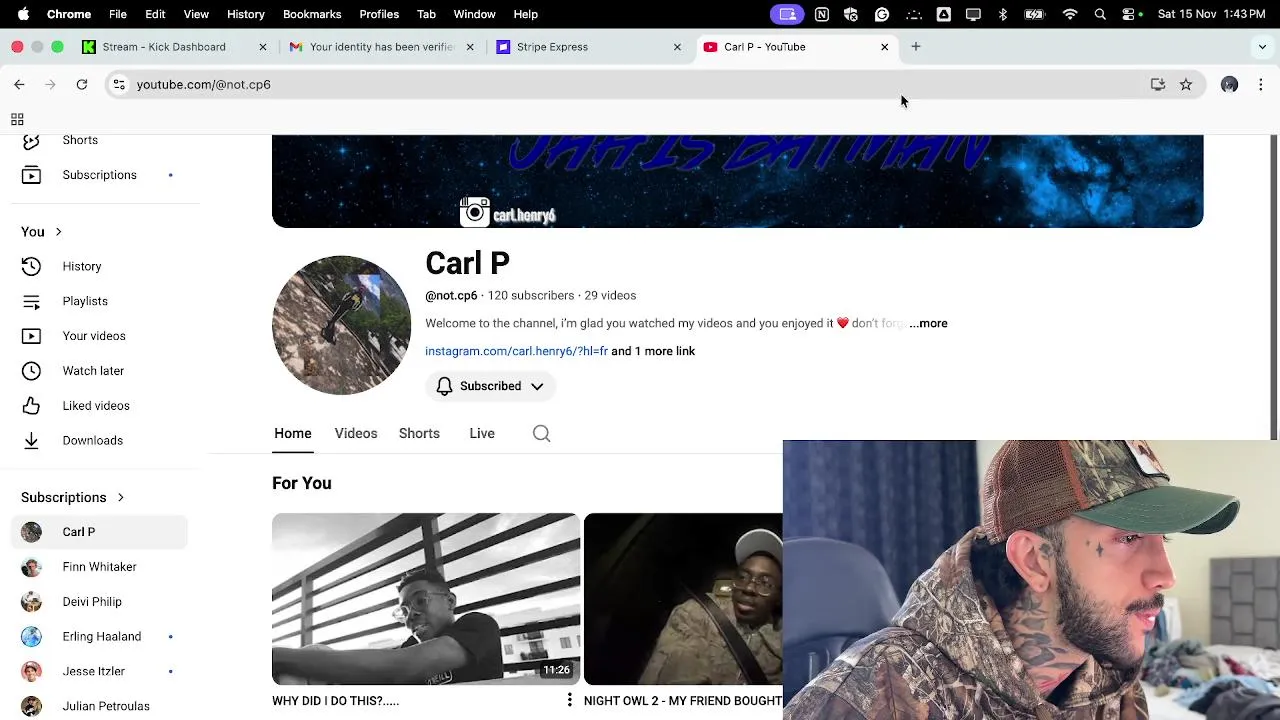This screenshot has height=720, width=1280.
Task: Open new tab with plus icon
Action: pyautogui.click(x=915, y=47)
